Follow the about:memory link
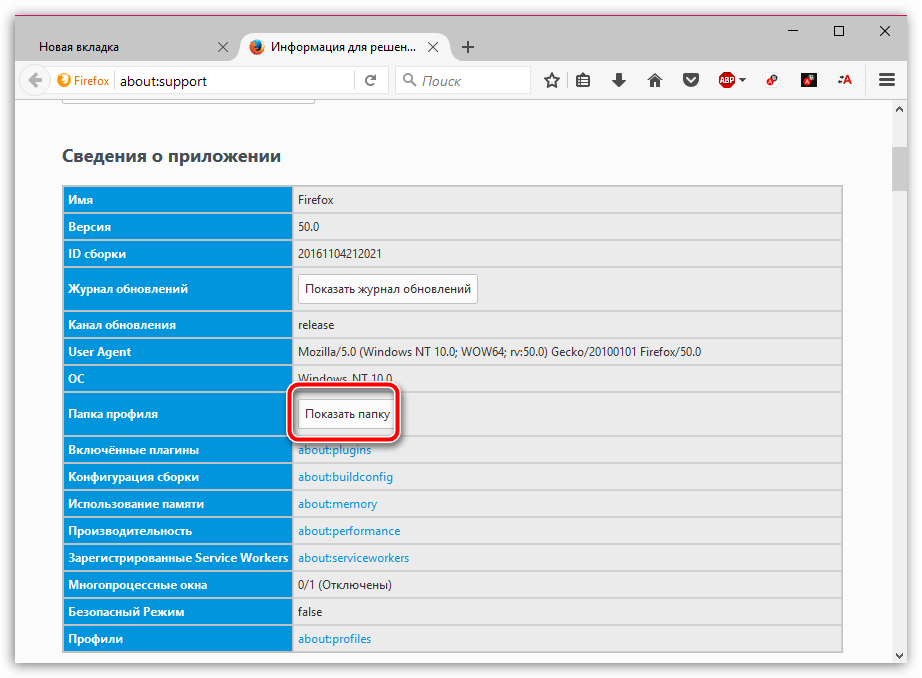Screen dimensions: 922x678 pyautogui.click(x=337, y=504)
